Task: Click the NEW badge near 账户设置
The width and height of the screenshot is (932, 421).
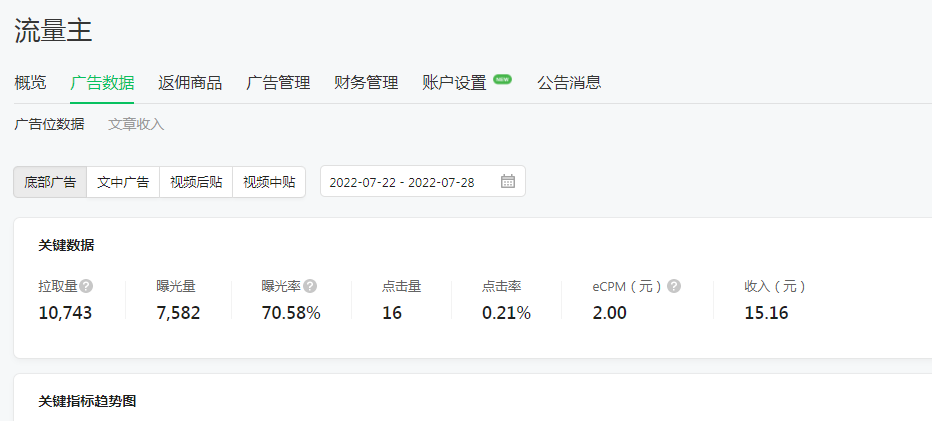Action: pos(502,79)
